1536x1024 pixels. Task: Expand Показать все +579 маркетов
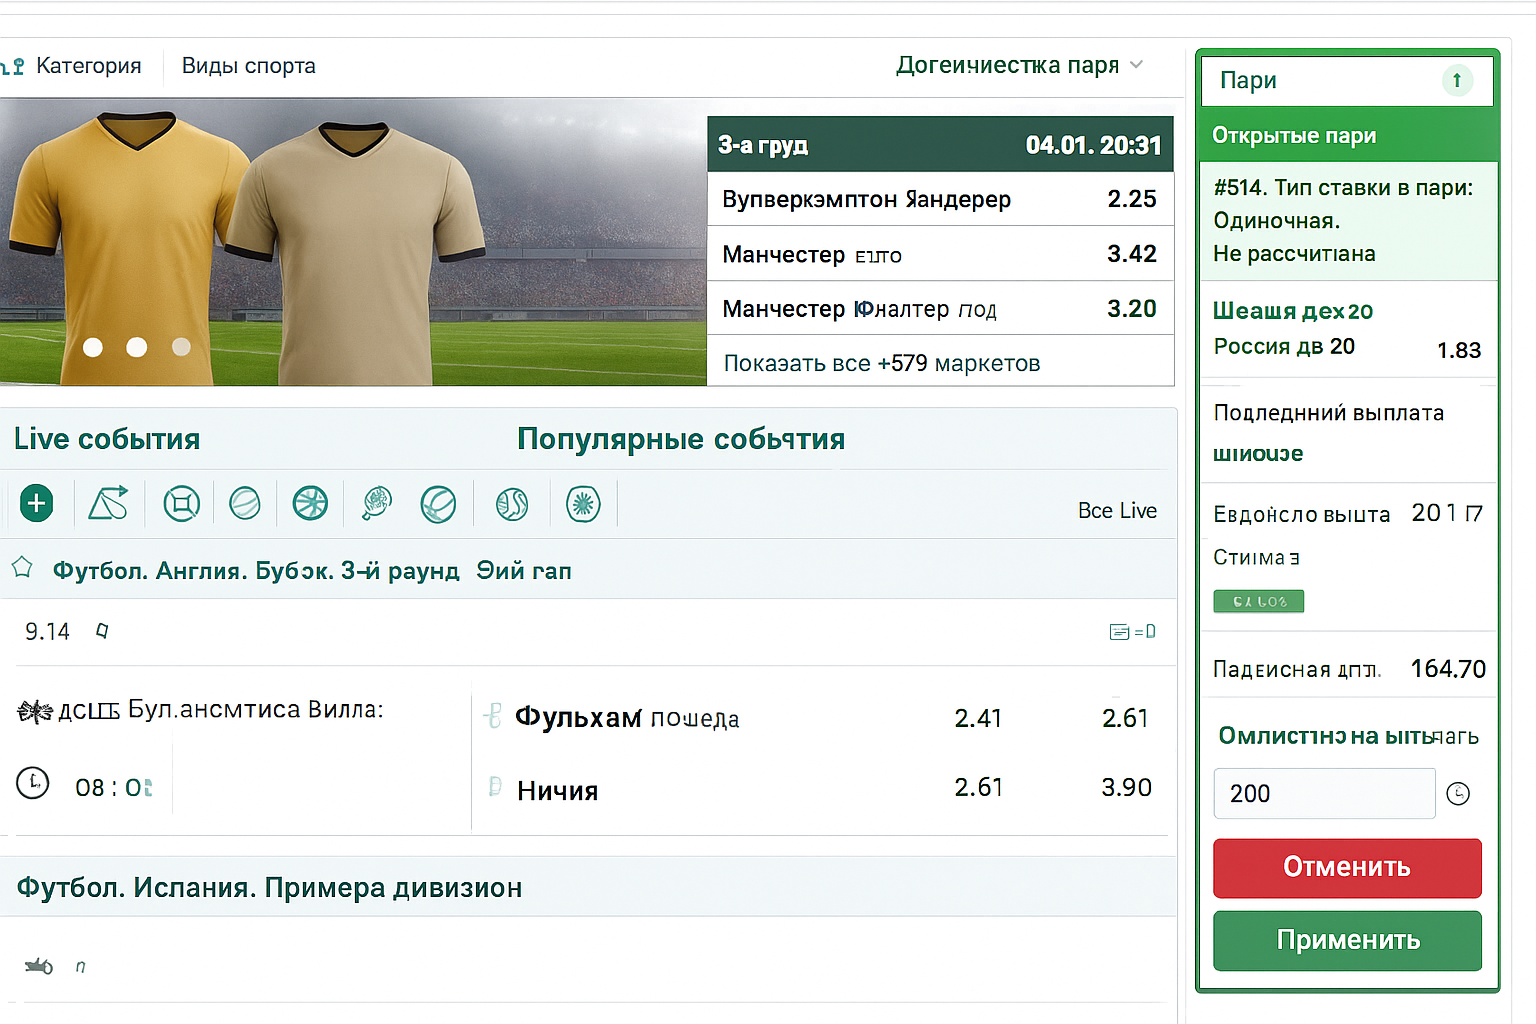click(x=881, y=363)
